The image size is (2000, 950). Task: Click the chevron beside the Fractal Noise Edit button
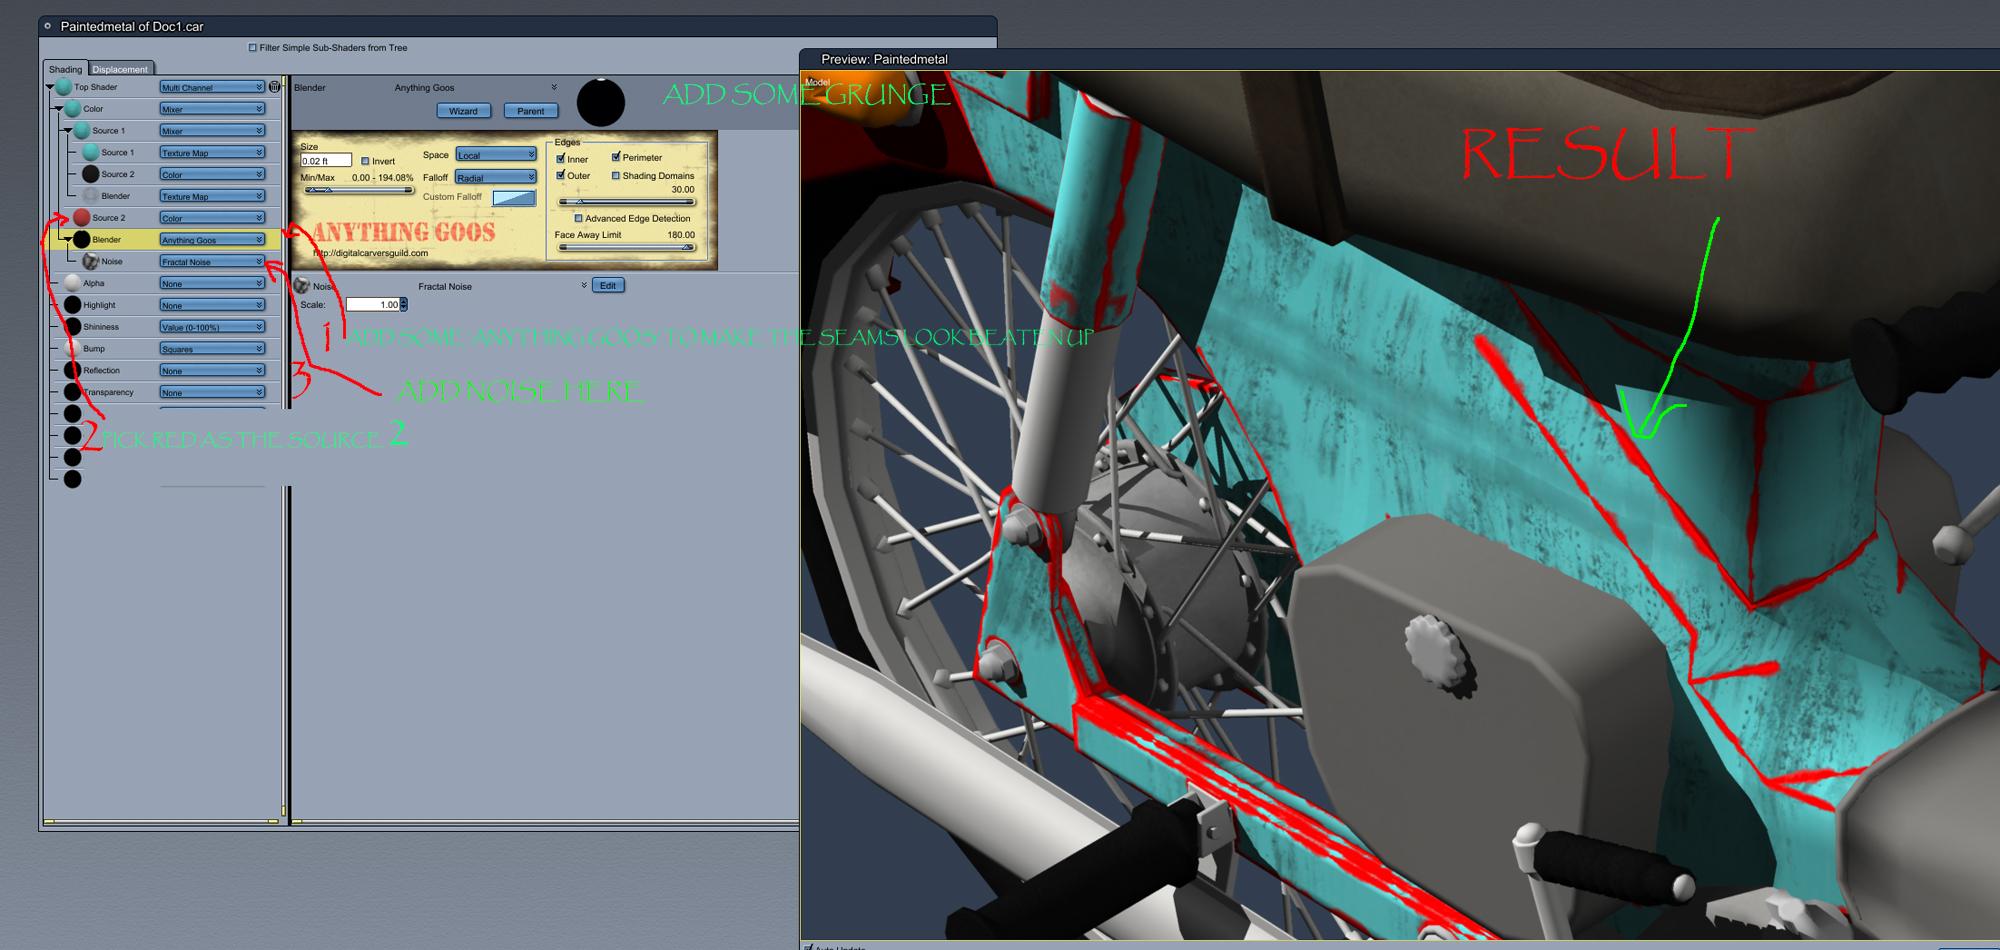[584, 286]
